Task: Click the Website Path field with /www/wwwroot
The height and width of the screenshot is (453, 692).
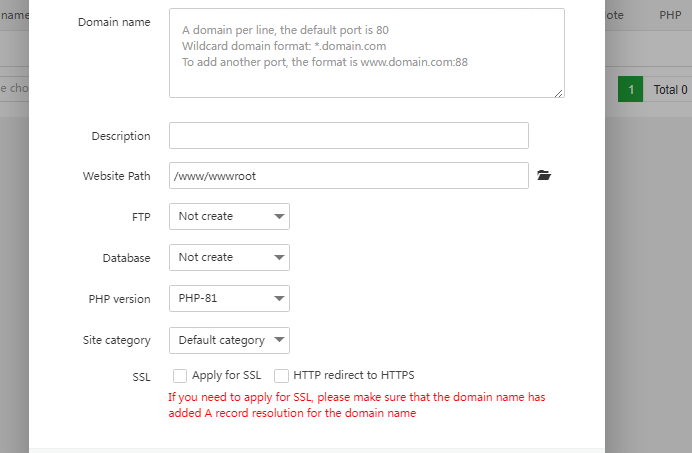Action: pos(348,176)
